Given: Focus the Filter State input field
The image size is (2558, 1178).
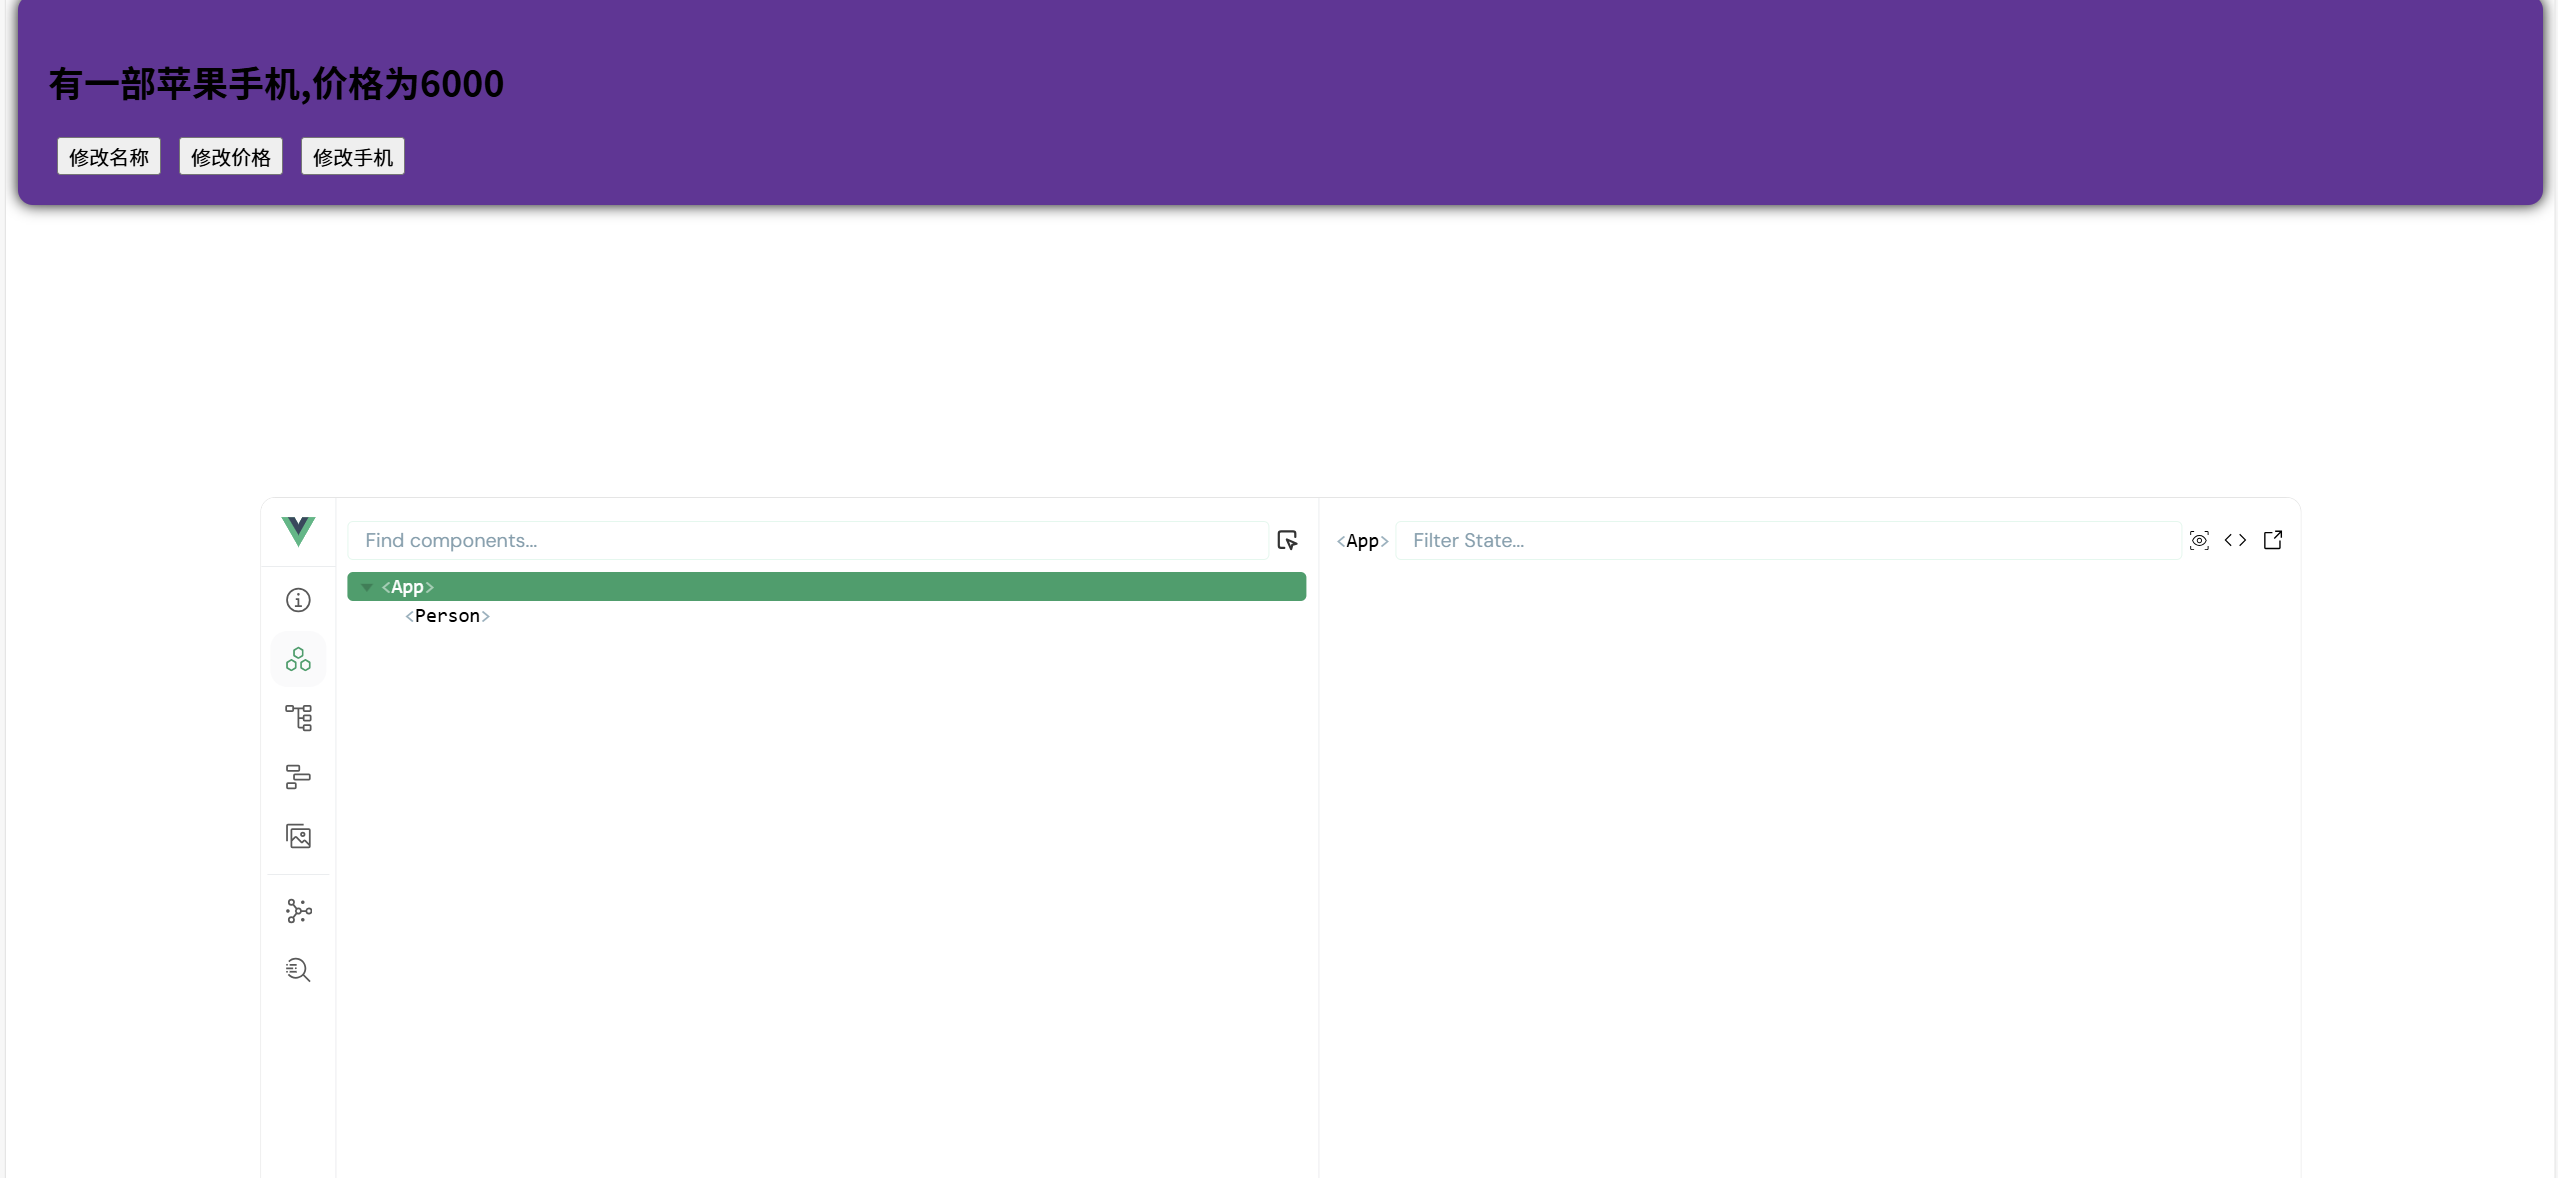Looking at the screenshot, I should click(x=1786, y=541).
